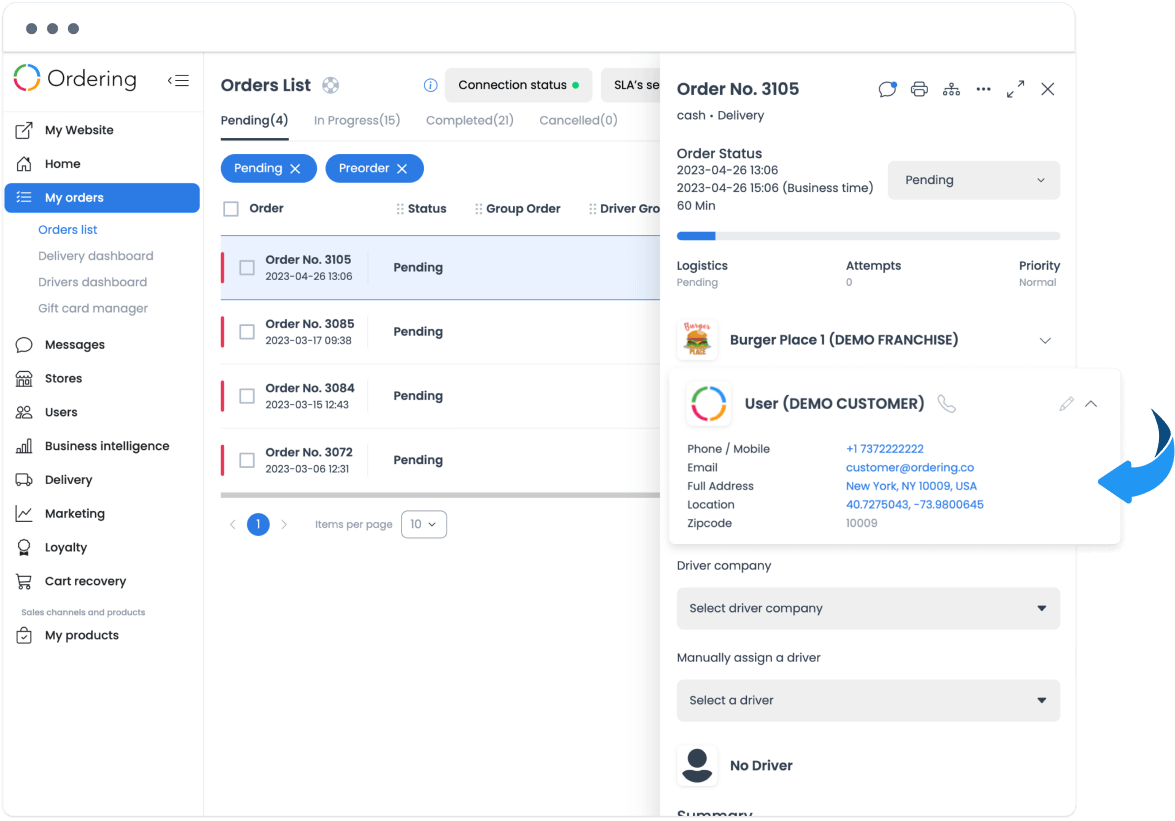Tick checkbox for Order No. 3084
This screenshot has height=821, width=1175.
click(x=247, y=396)
